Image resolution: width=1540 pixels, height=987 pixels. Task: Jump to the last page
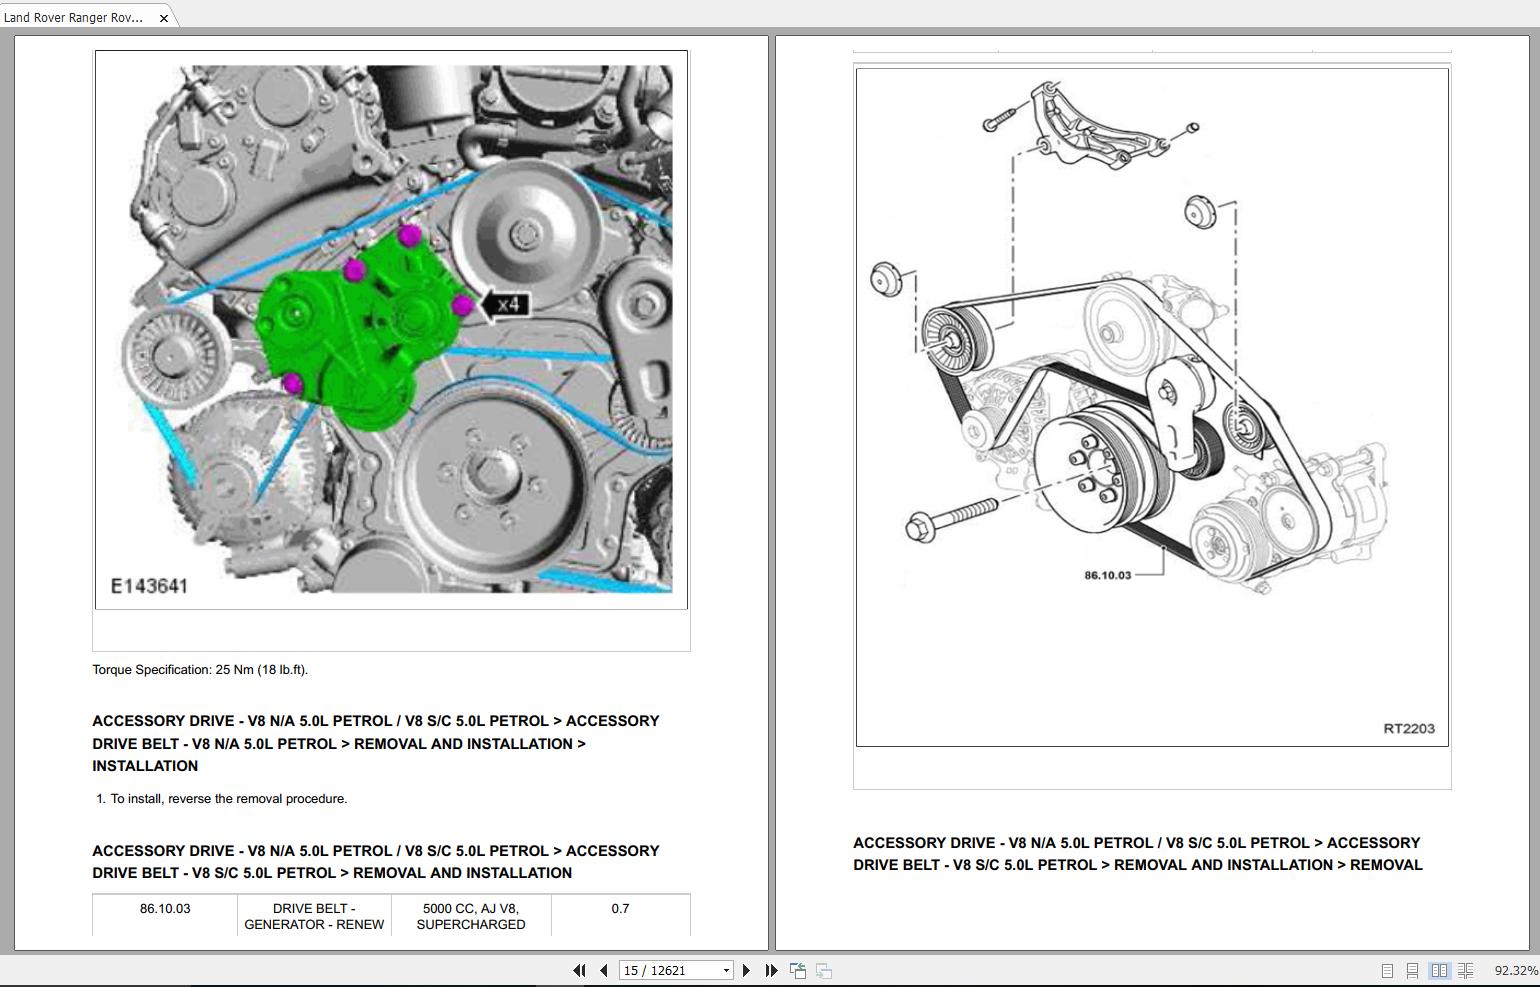tap(771, 970)
